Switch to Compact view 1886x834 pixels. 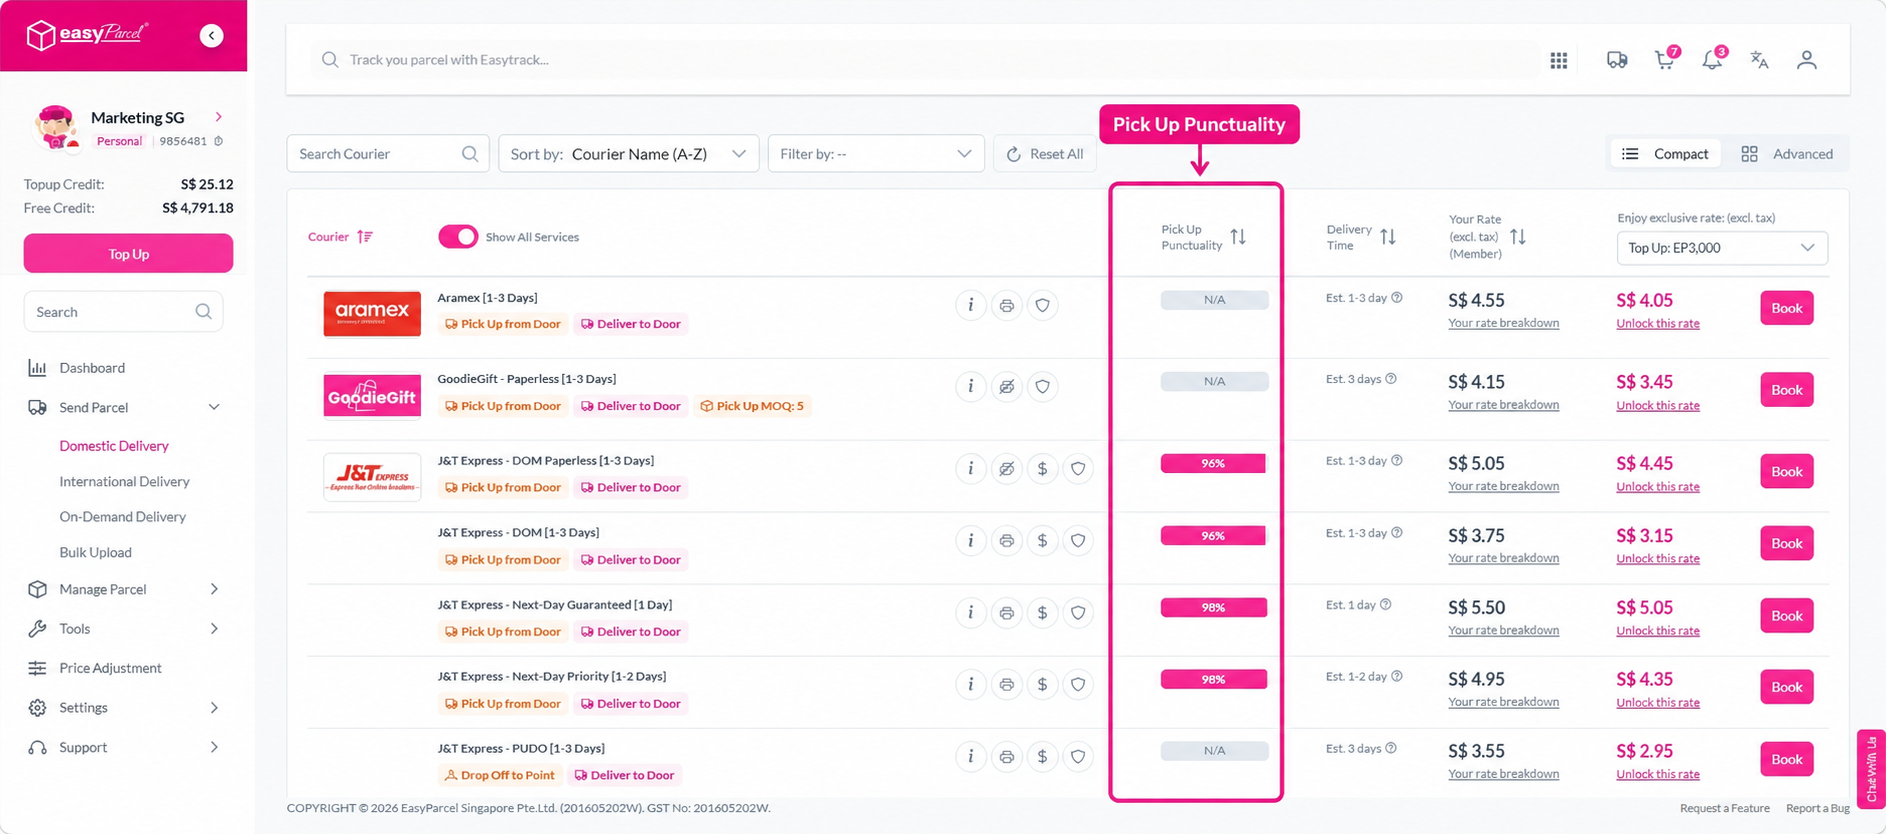[x=1665, y=154]
